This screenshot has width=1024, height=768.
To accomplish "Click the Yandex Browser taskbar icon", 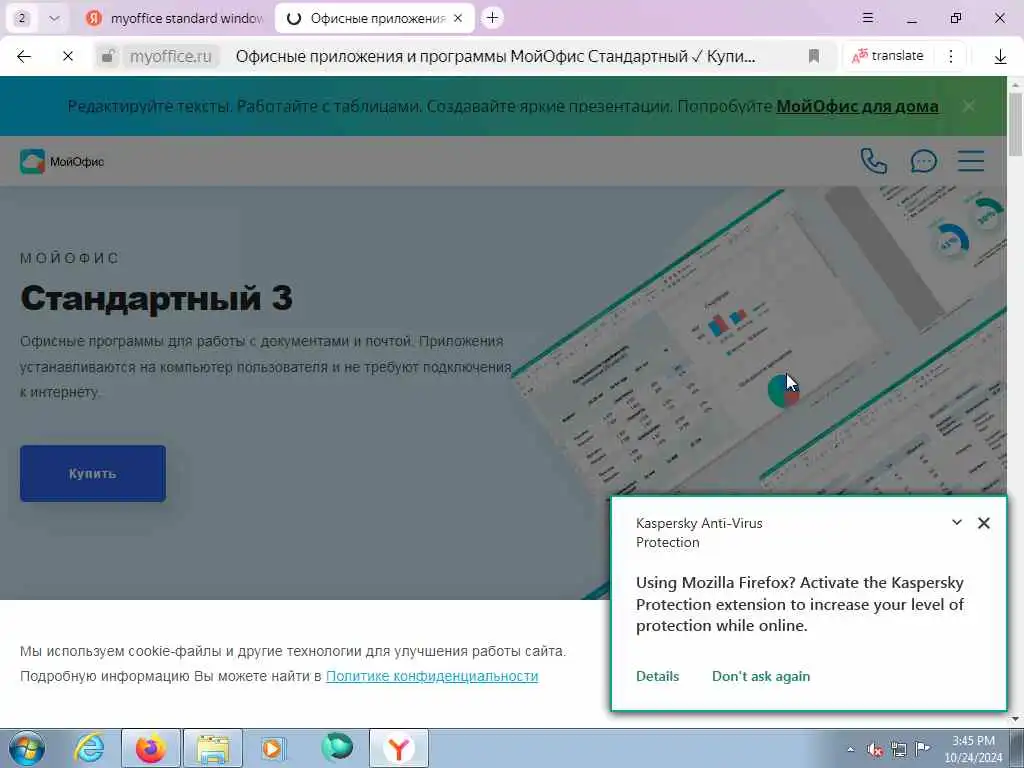I will [399, 748].
